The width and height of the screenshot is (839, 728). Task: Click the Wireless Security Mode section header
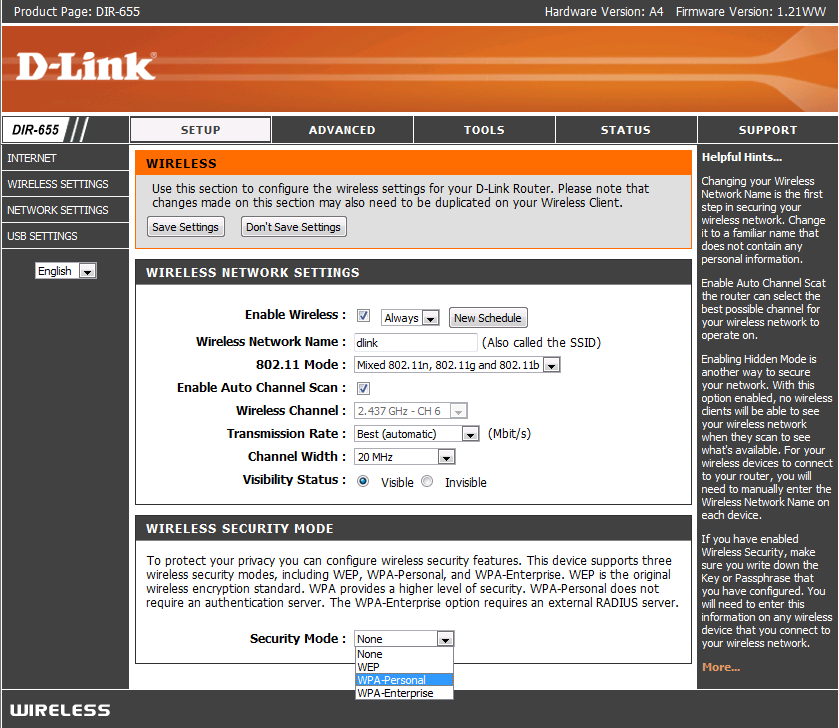[x=413, y=528]
